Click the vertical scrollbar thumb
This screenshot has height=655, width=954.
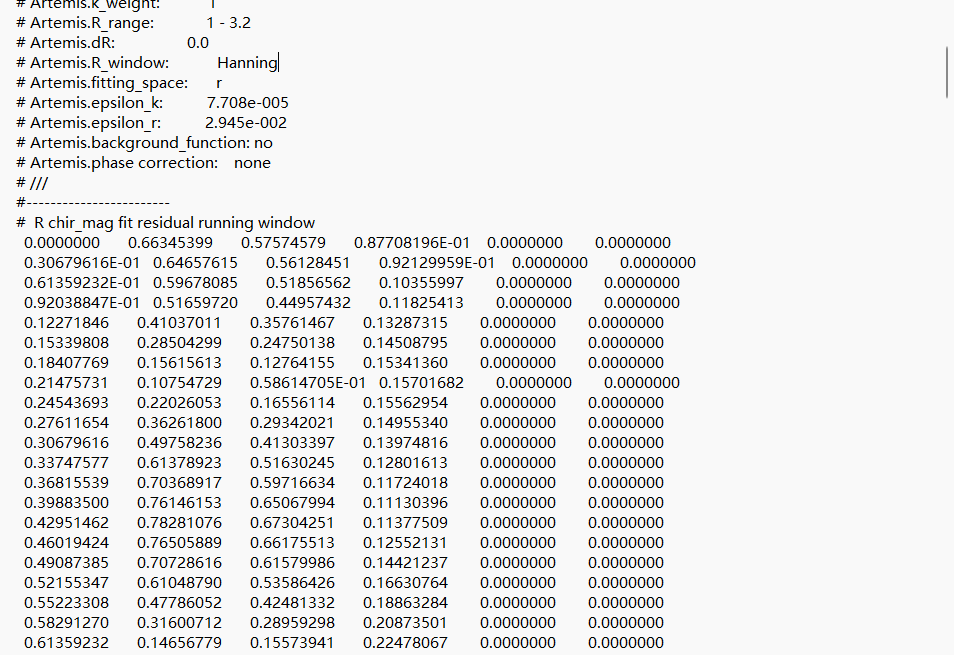(948, 72)
